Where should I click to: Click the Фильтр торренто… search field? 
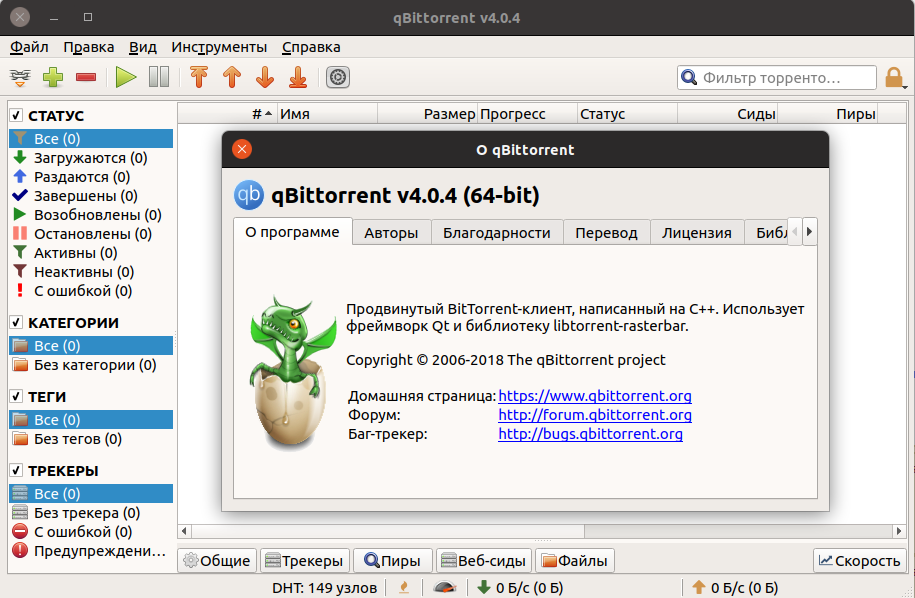776,77
